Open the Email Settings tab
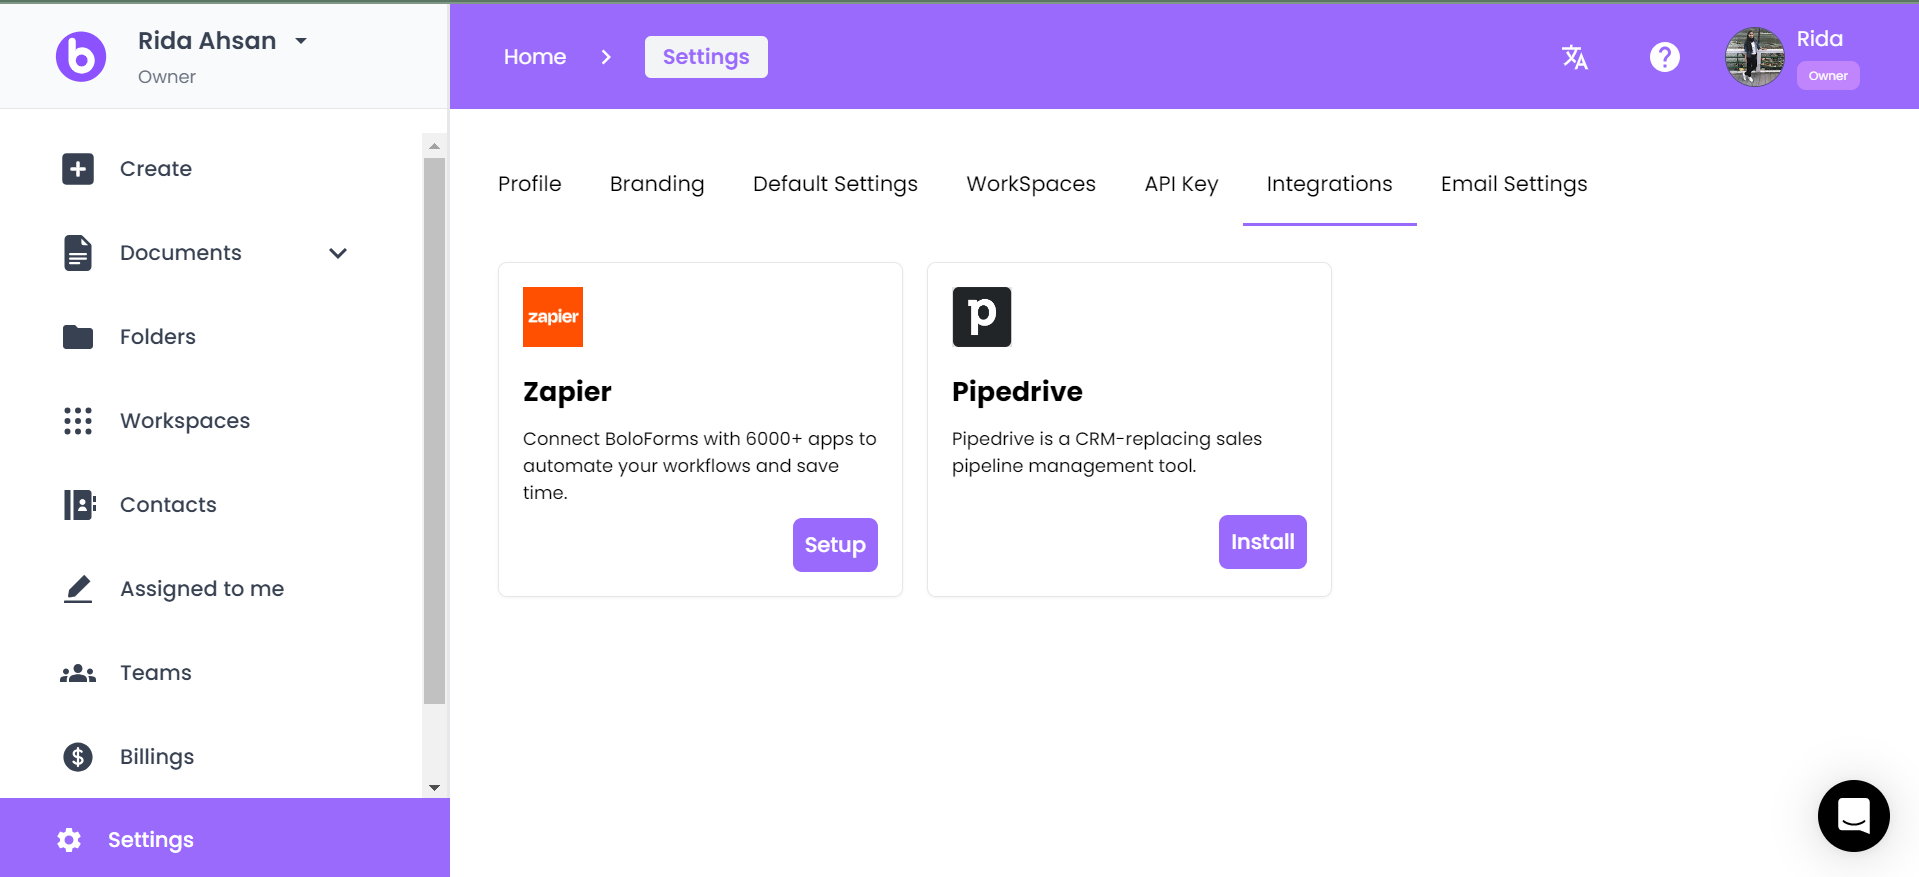Image resolution: width=1919 pixels, height=877 pixels. pos(1514,184)
